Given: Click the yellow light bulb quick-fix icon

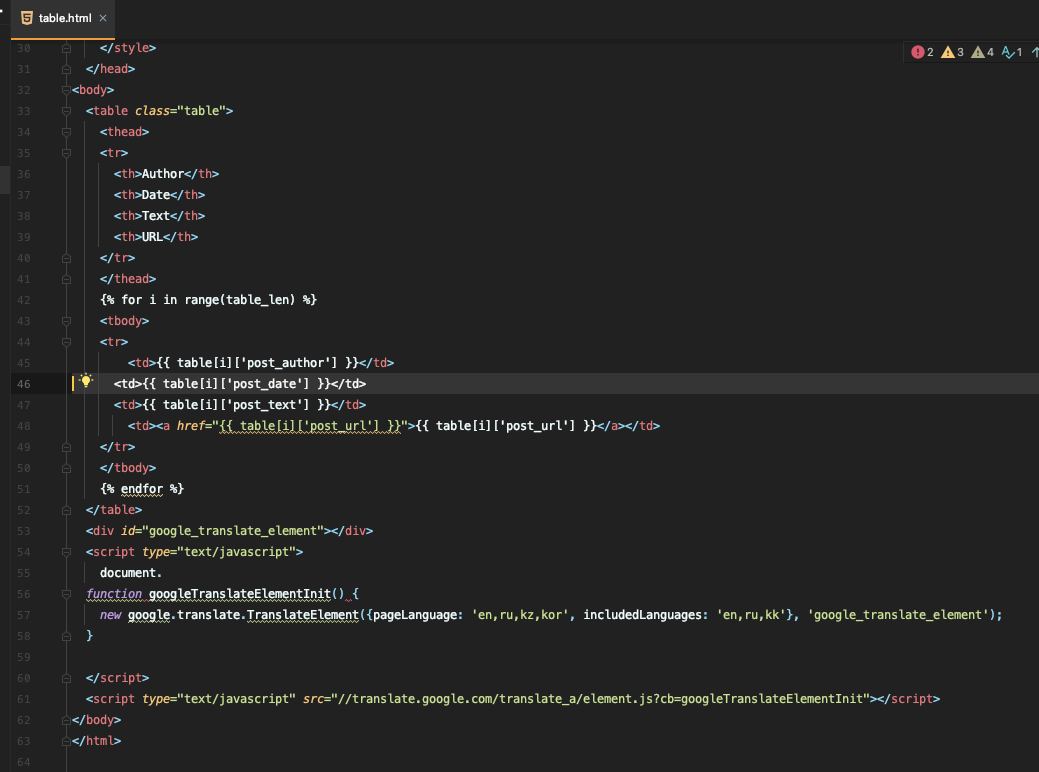Looking at the screenshot, I should click(x=86, y=381).
